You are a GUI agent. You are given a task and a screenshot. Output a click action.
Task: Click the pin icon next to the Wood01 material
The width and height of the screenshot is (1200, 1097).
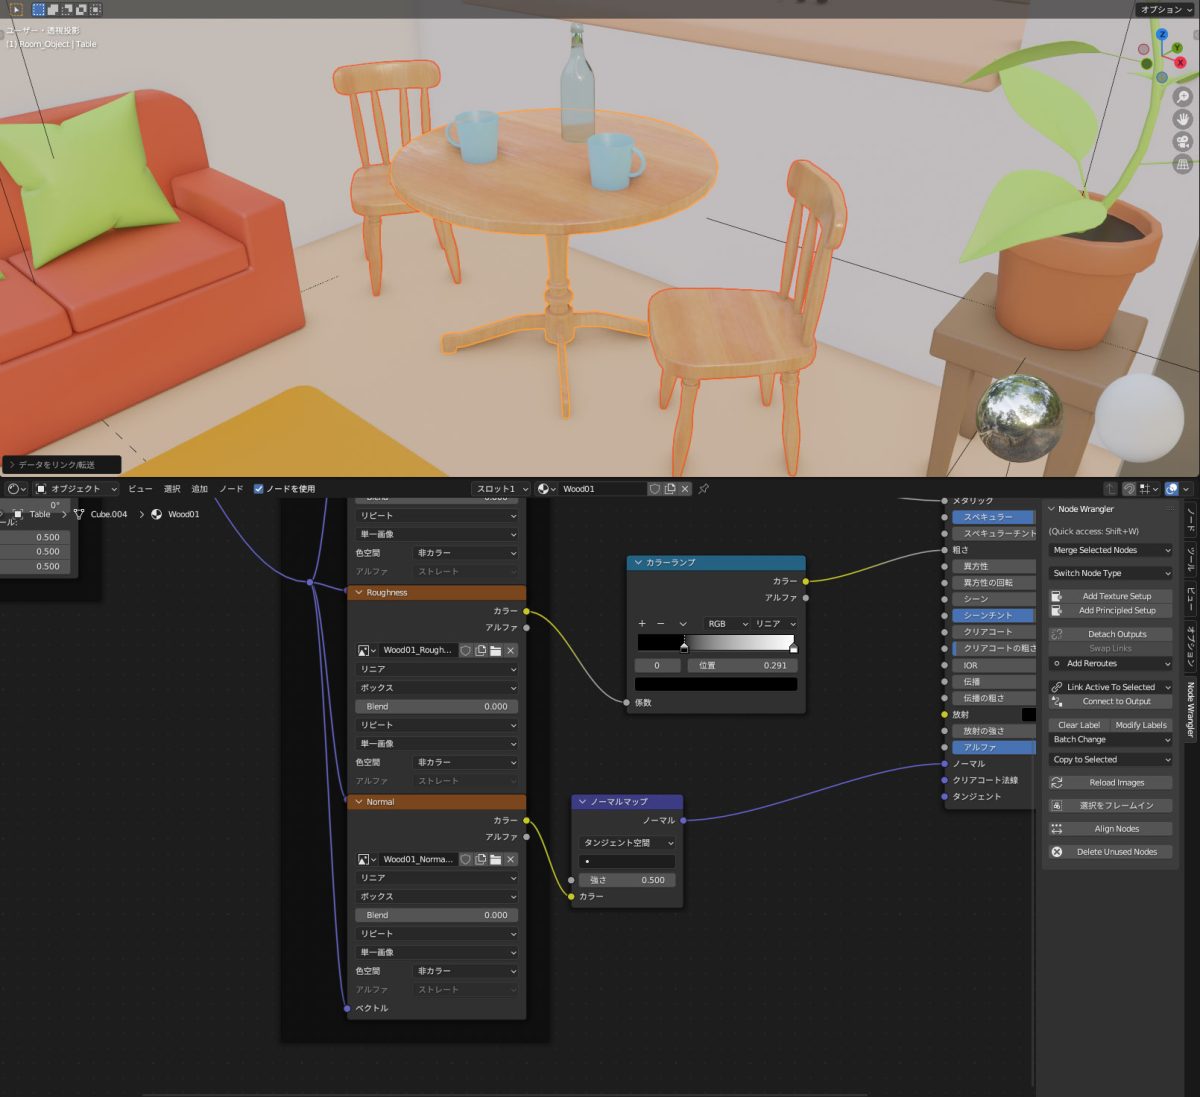[x=704, y=489]
